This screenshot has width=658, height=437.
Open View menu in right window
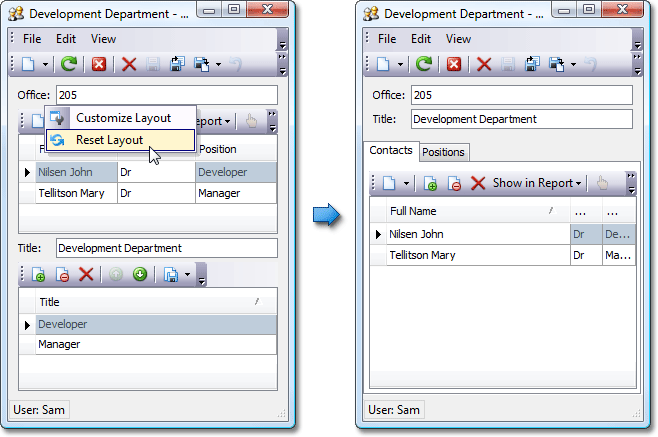[x=458, y=39]
